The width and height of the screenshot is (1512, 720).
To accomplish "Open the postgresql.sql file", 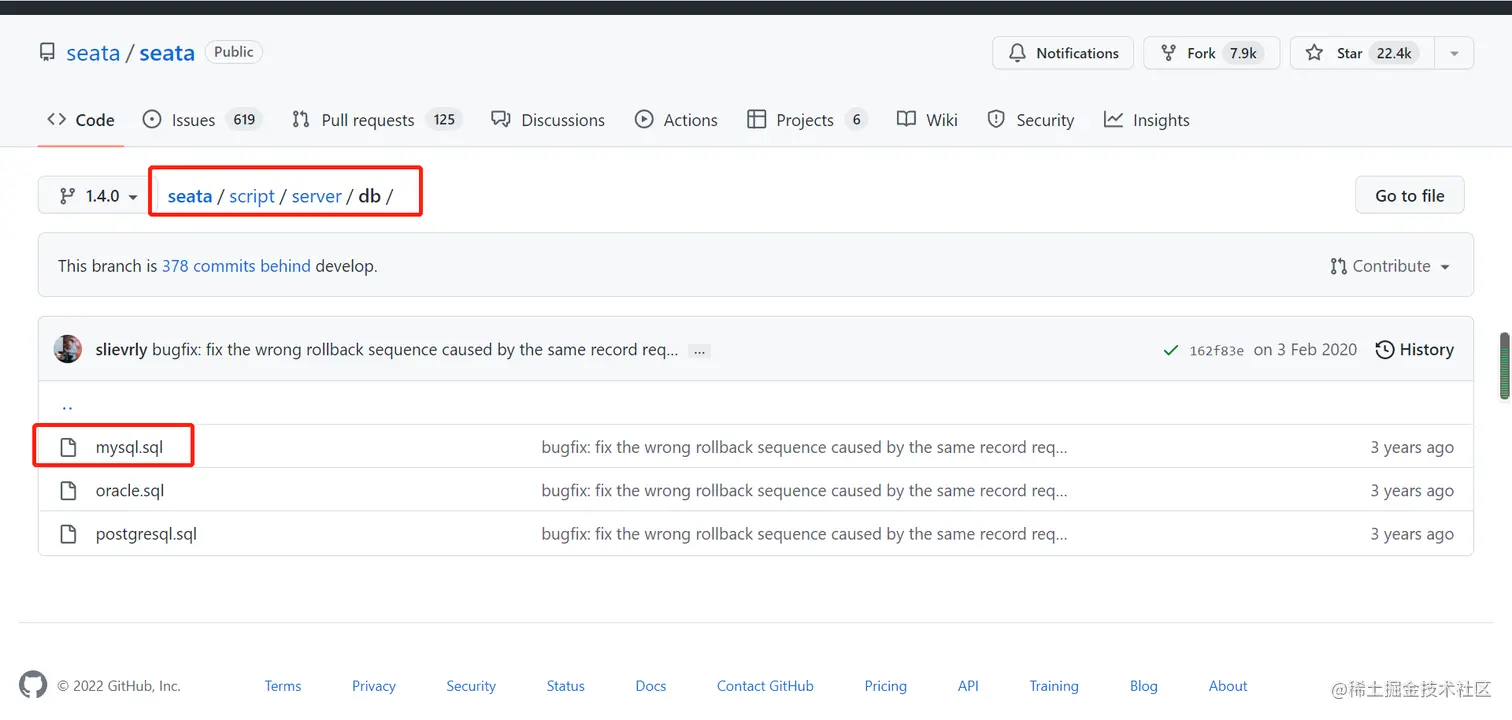I will [x=146, y=534].
